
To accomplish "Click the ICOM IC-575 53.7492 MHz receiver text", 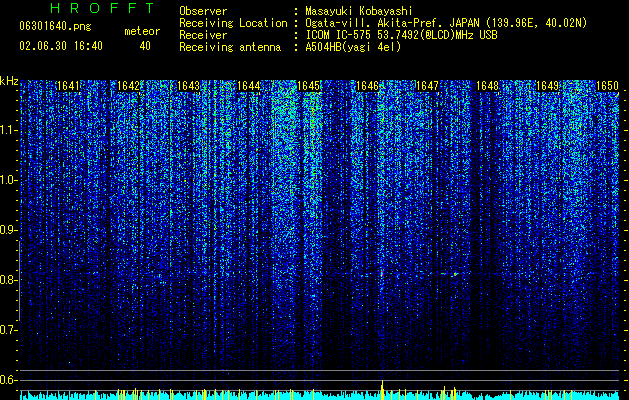I will 401,35.
